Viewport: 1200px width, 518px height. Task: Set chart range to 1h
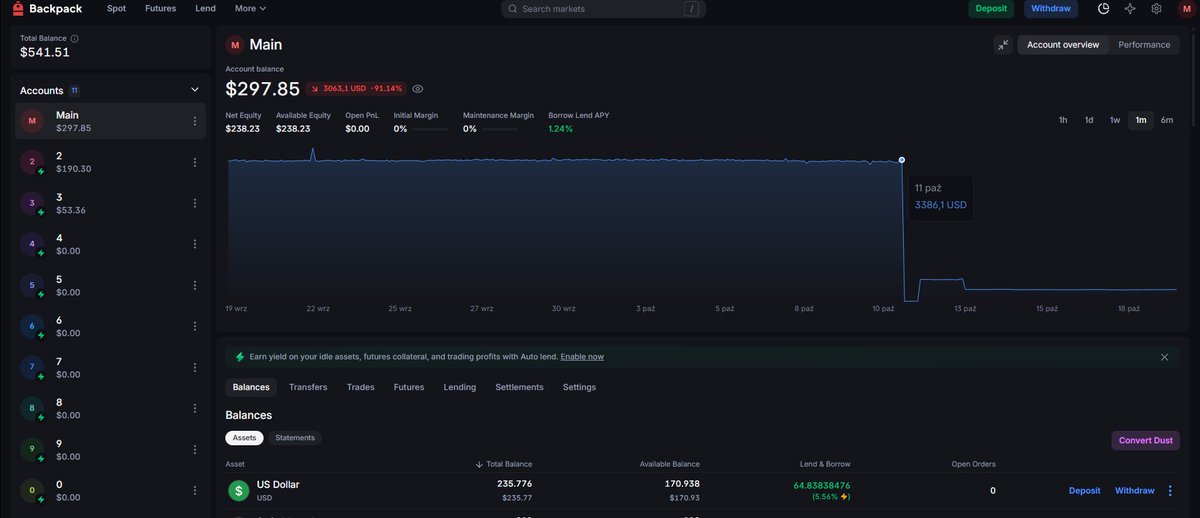(1063, 120)
